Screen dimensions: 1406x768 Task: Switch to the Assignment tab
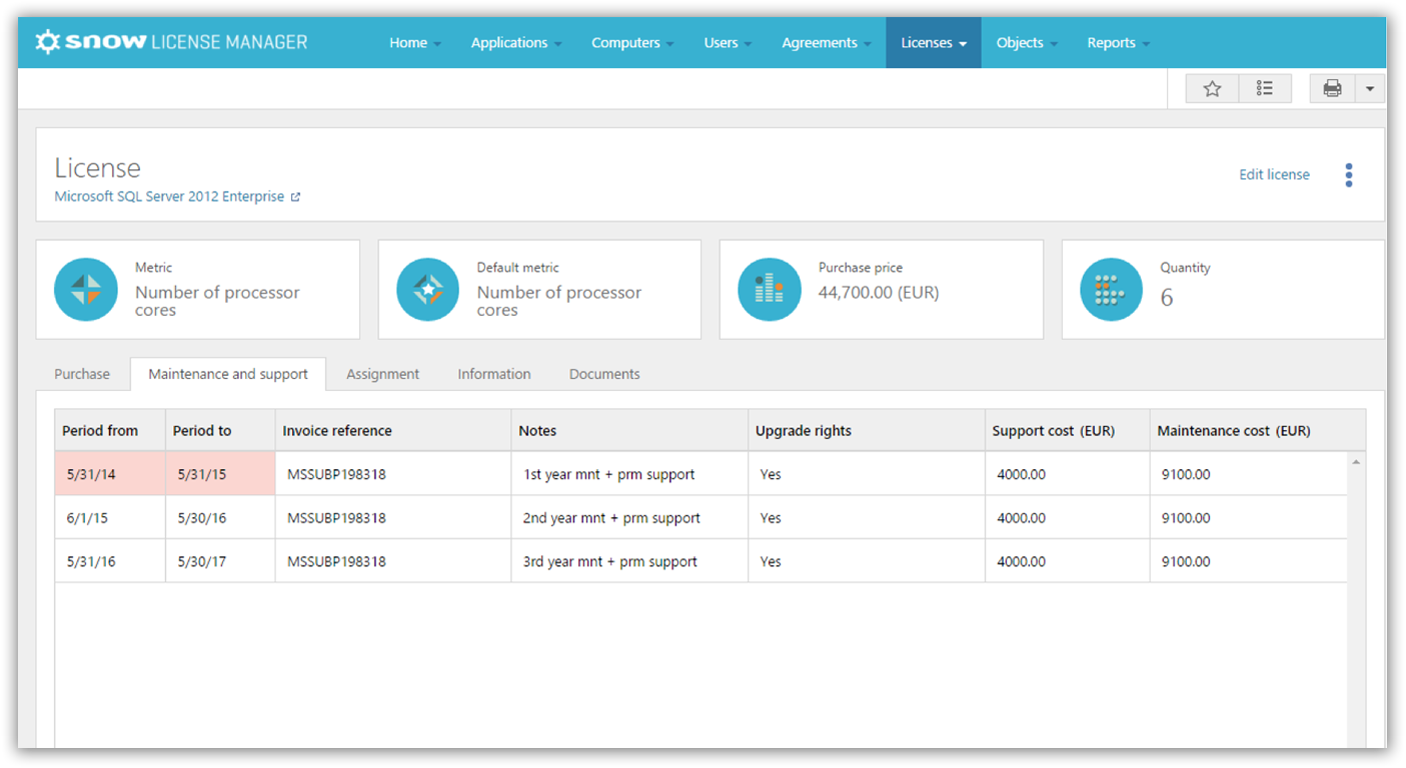(x=383, y=374)
